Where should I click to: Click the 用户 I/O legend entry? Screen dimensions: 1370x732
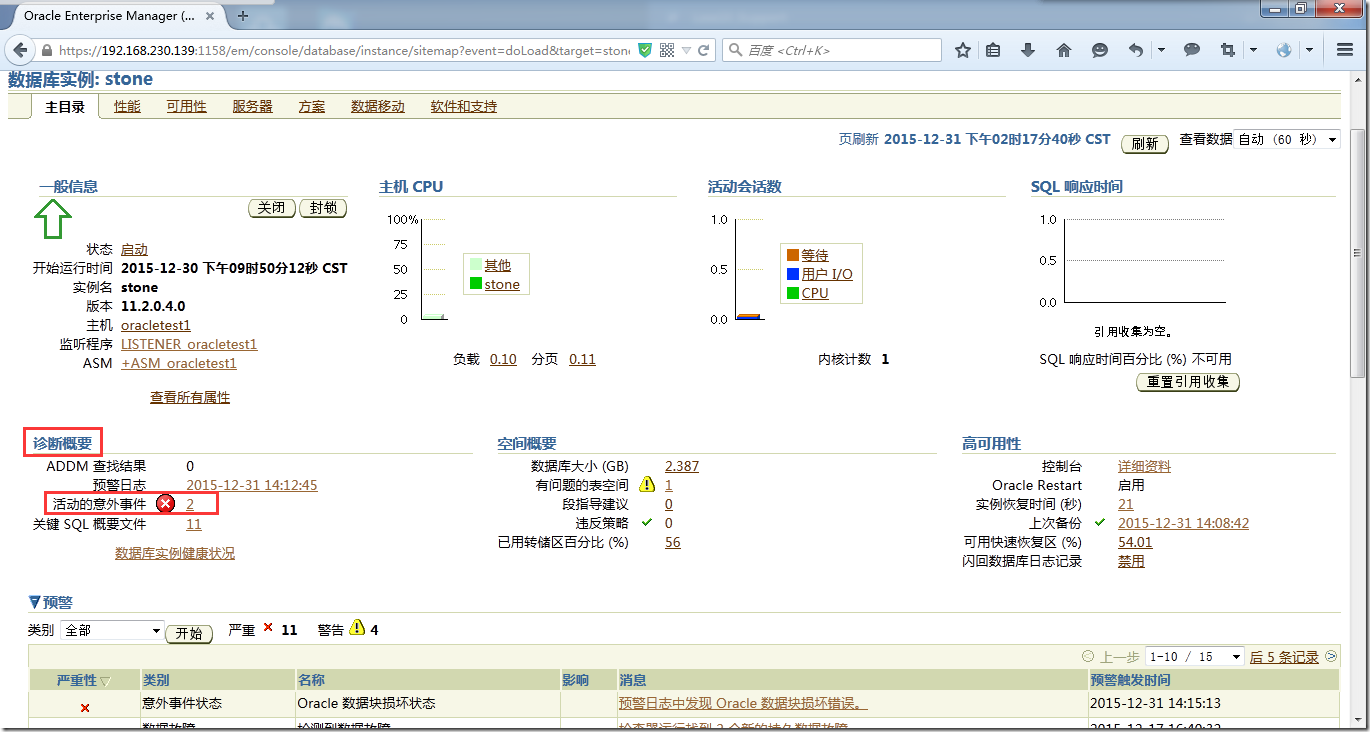(827, 274)
